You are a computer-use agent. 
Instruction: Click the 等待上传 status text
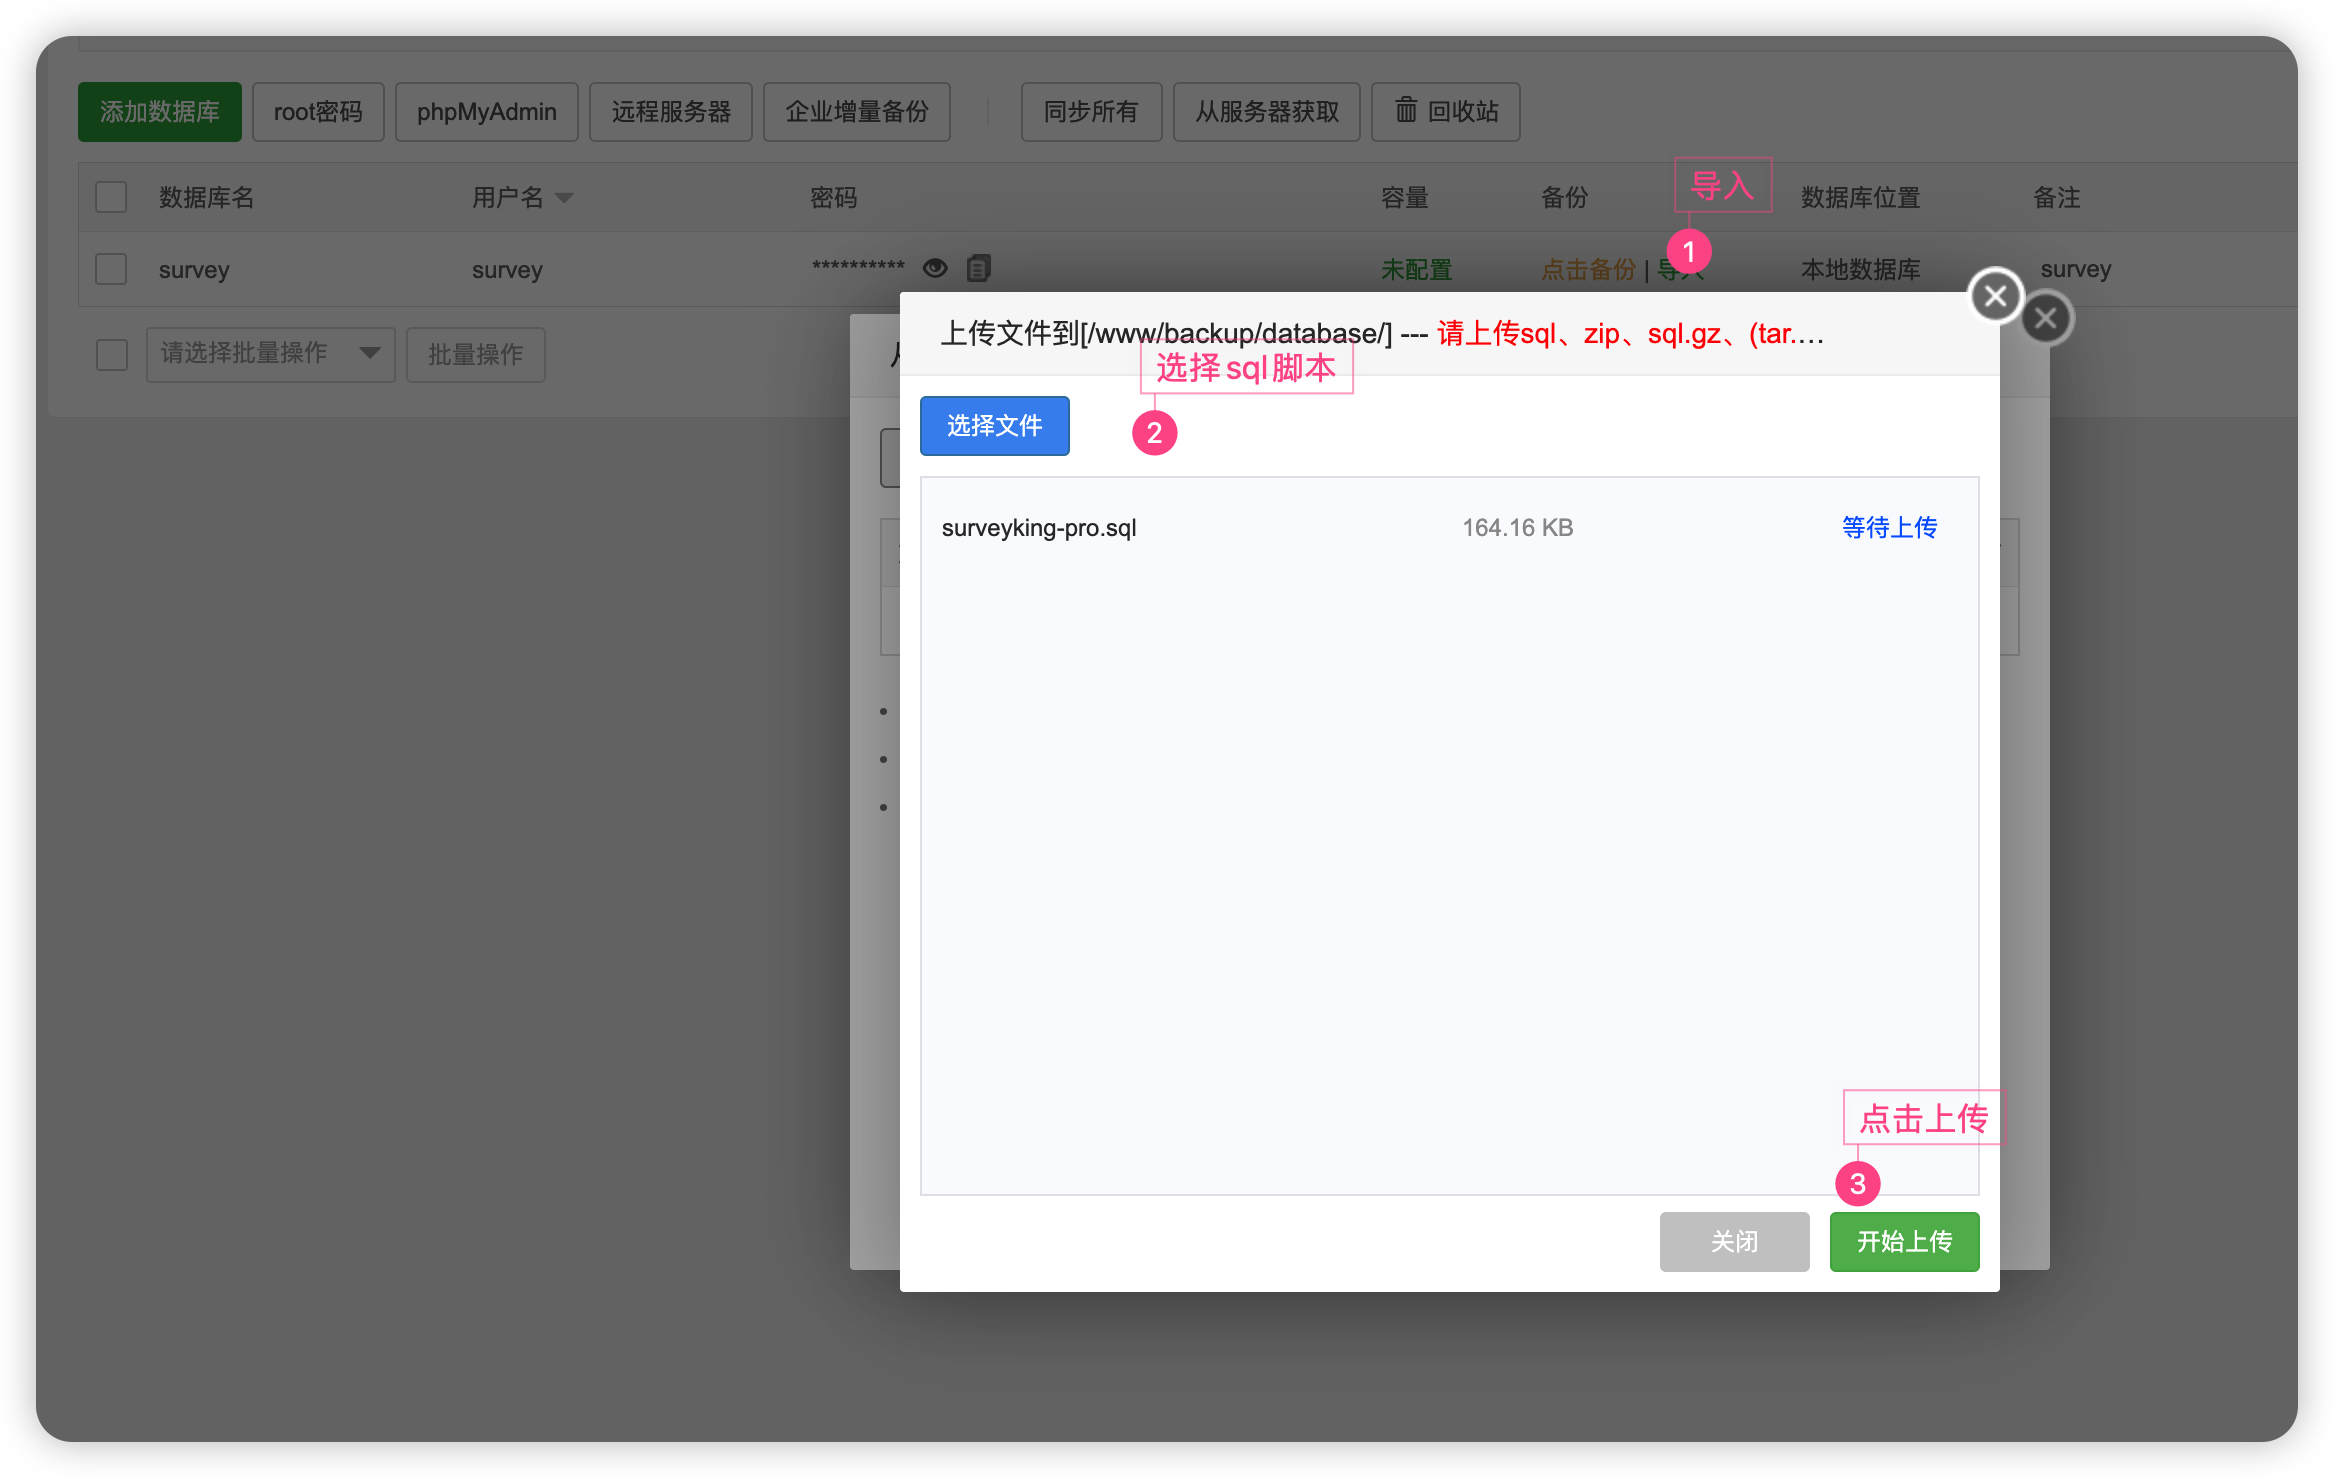pos(1889,527)
